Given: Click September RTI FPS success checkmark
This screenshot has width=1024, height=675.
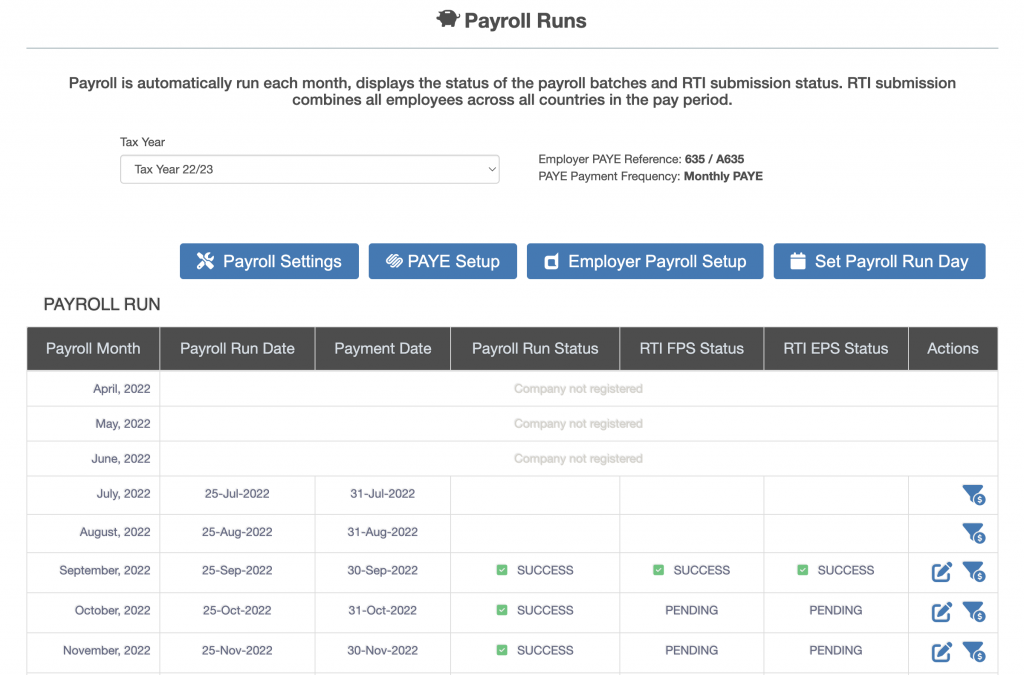Looking at the screenshot, I should point(658,570).
